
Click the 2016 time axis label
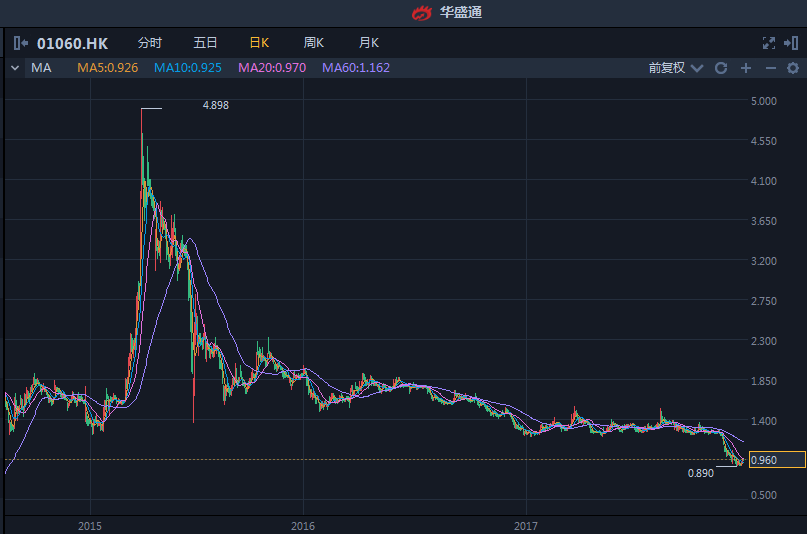[x=303, y=526]
